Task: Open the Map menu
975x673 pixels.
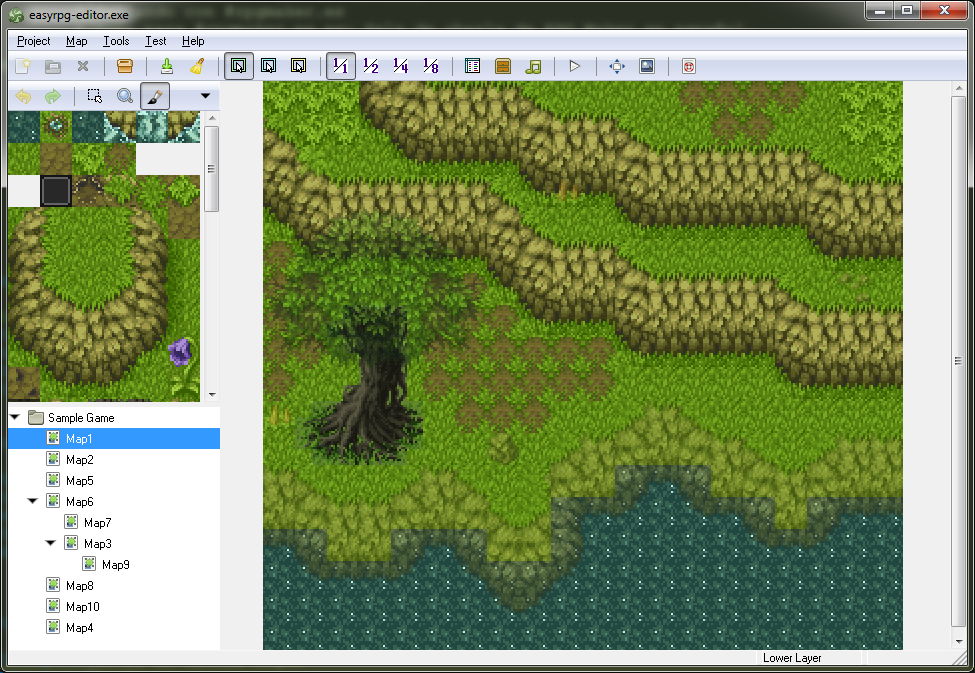Action: (76, 41)
